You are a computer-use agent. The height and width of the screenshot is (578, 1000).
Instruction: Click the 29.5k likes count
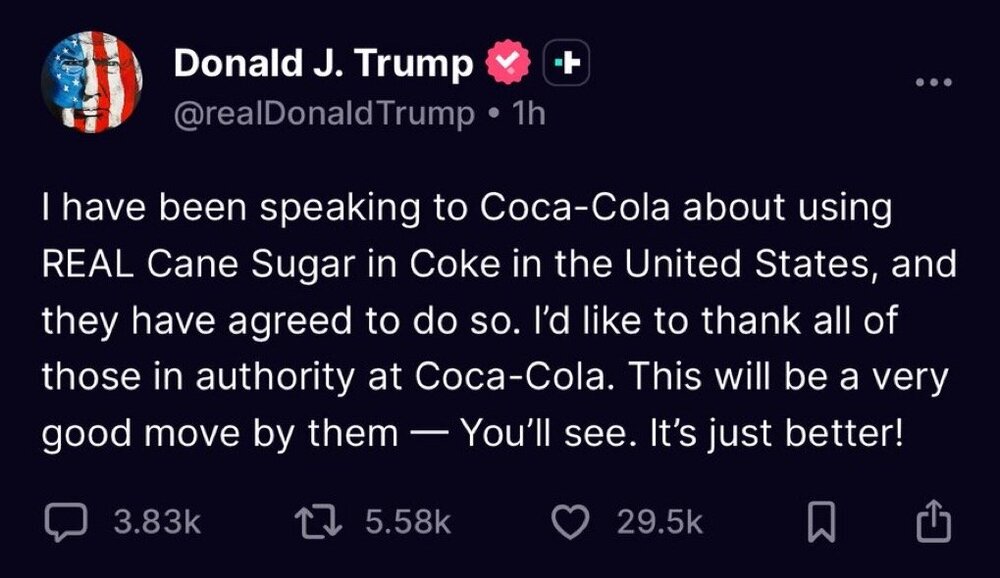[x=660, y=521]
